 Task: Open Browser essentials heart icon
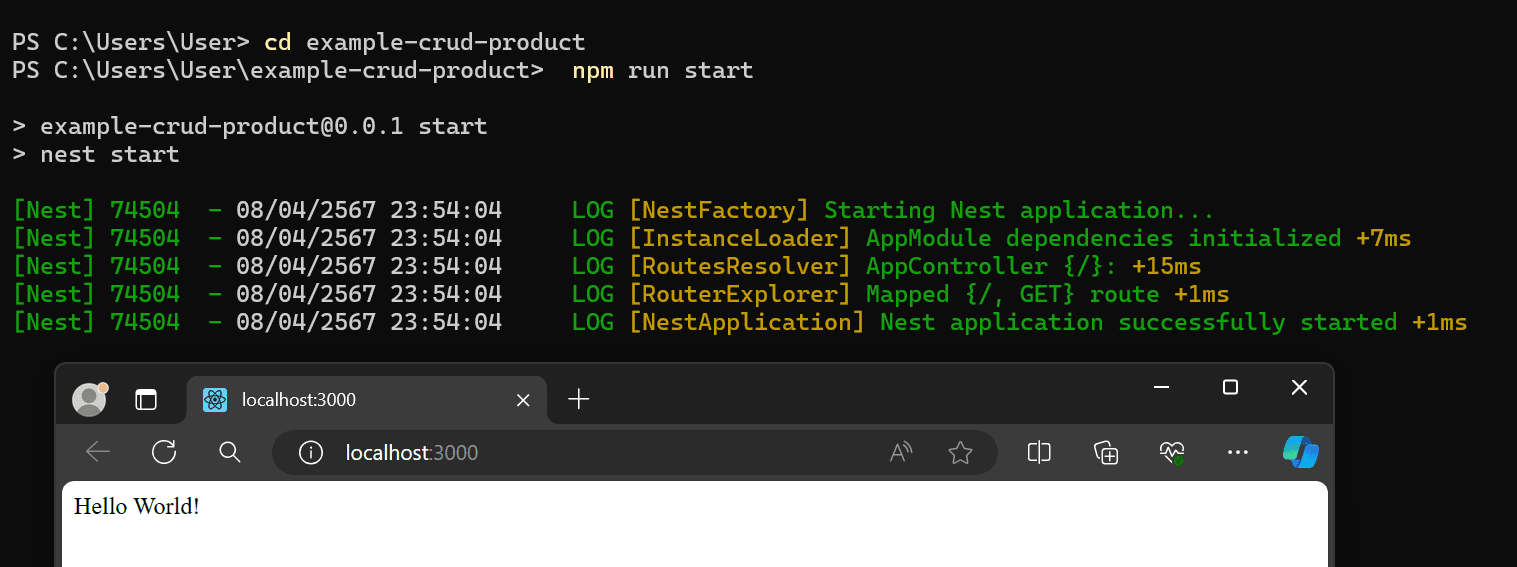1172,453
